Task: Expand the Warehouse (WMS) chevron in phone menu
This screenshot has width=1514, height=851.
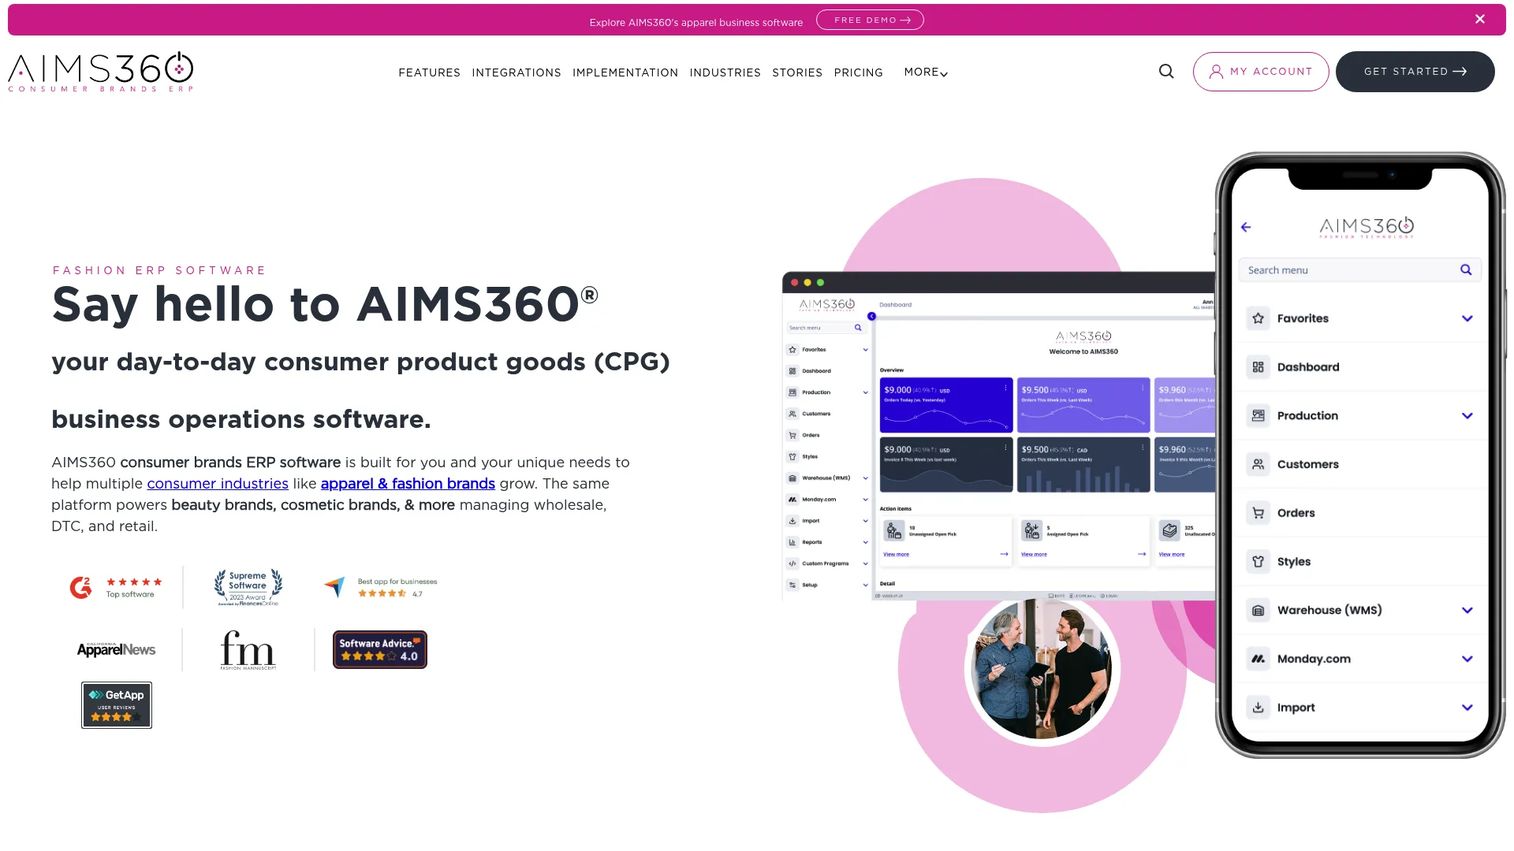Action: pyautogui.click(x=1467, y=611)
